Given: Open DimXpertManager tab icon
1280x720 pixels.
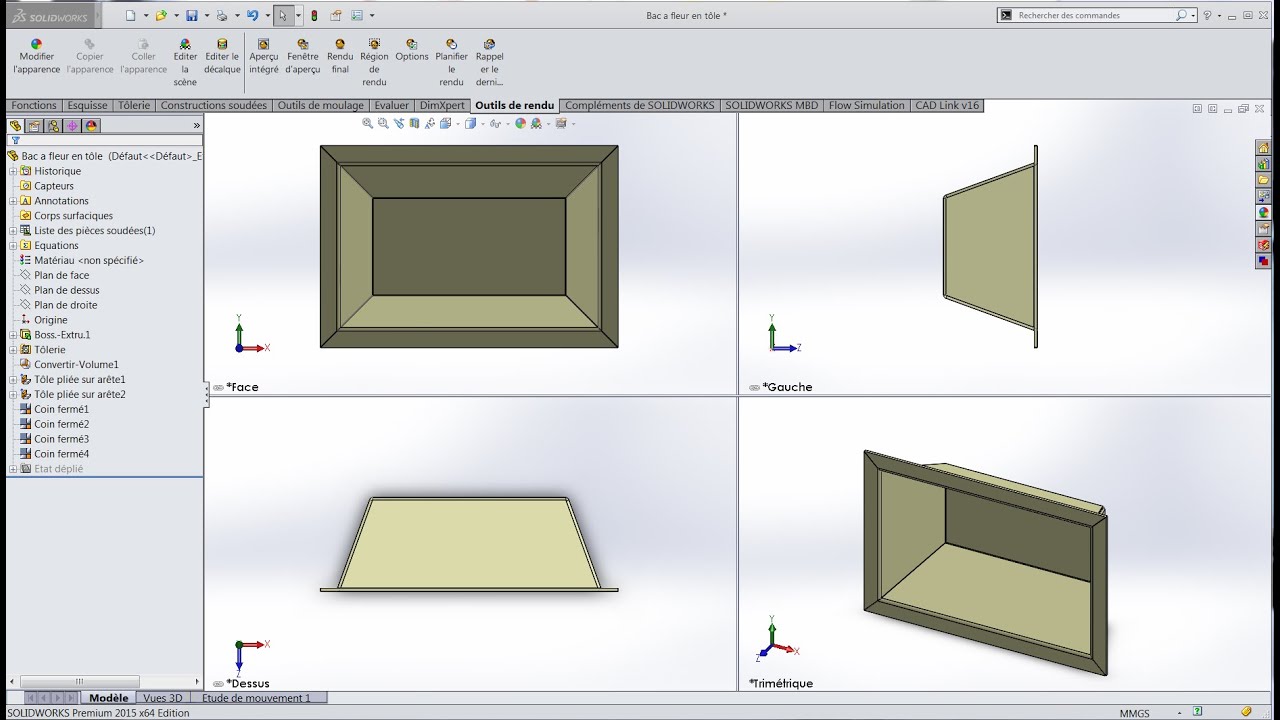Looking at the screenshot, I should pyautogui.click(x=72, y=126).
